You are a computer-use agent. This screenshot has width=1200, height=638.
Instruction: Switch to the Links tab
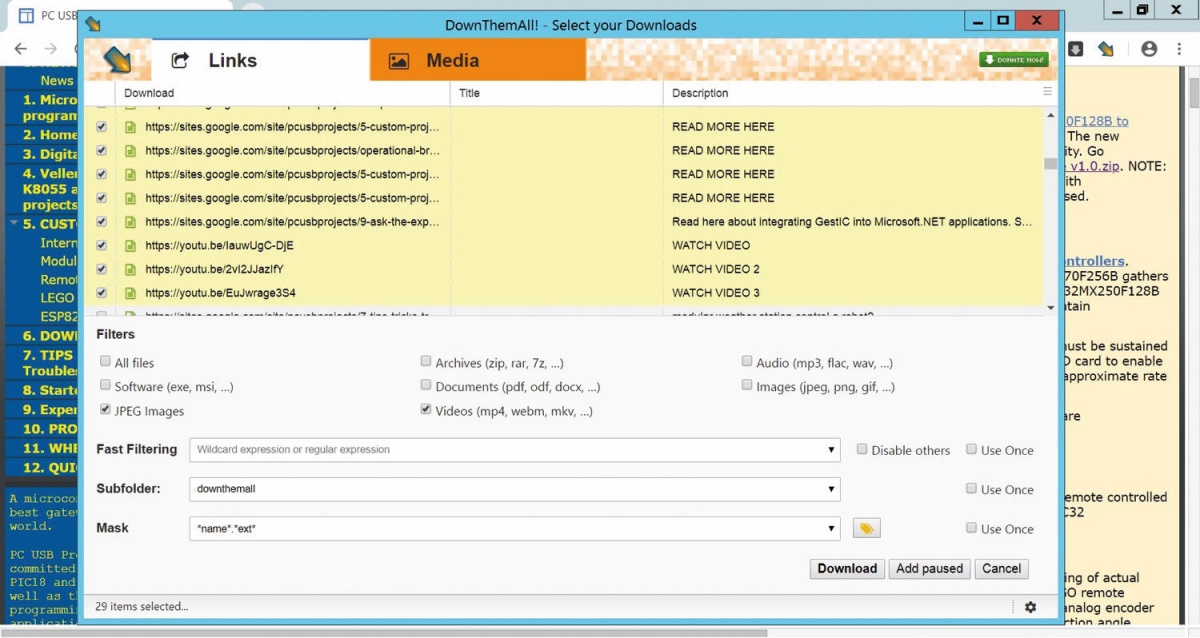click(x=261, y=60)
